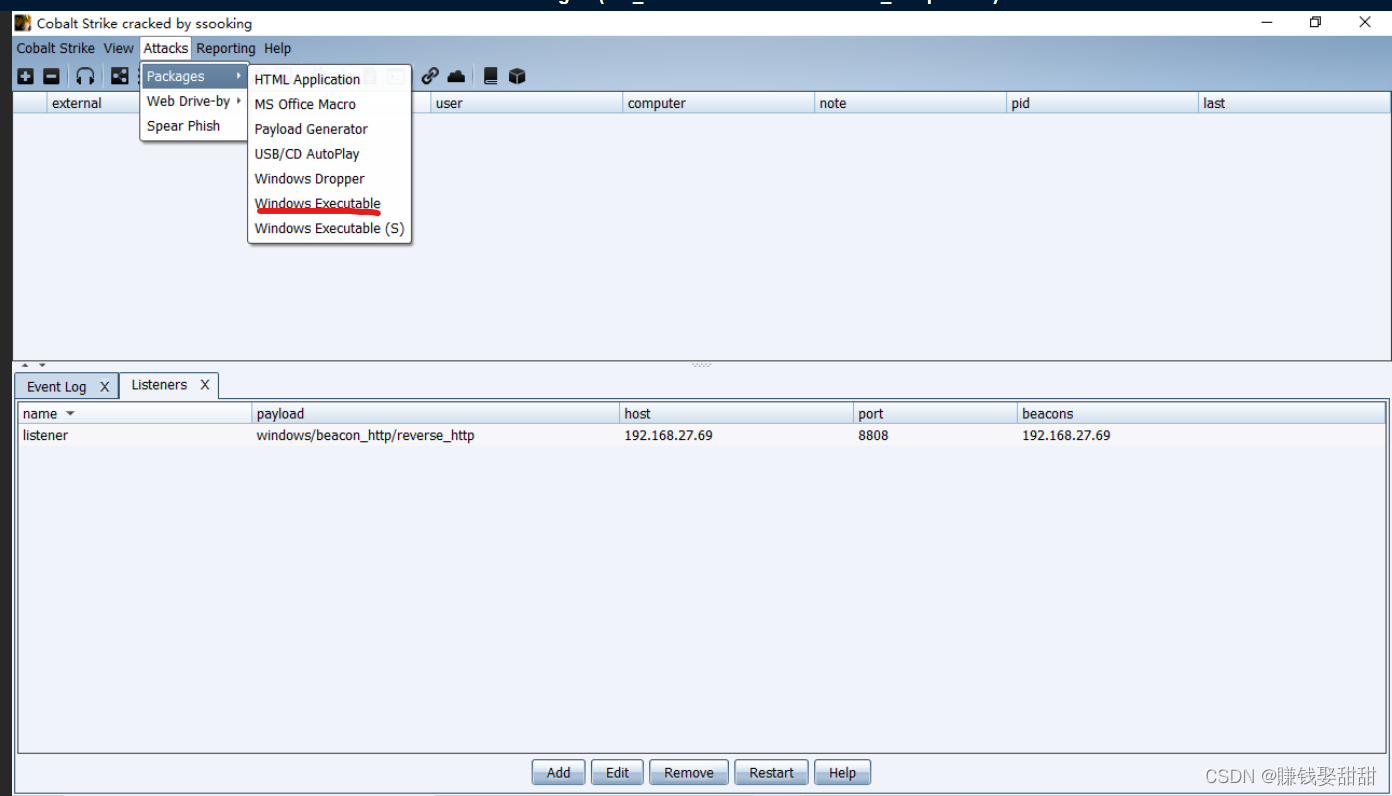The height and width of the screenshot is (796, 1392).
Task: Switch to the Event Log tab
Action: click(57, 387)
